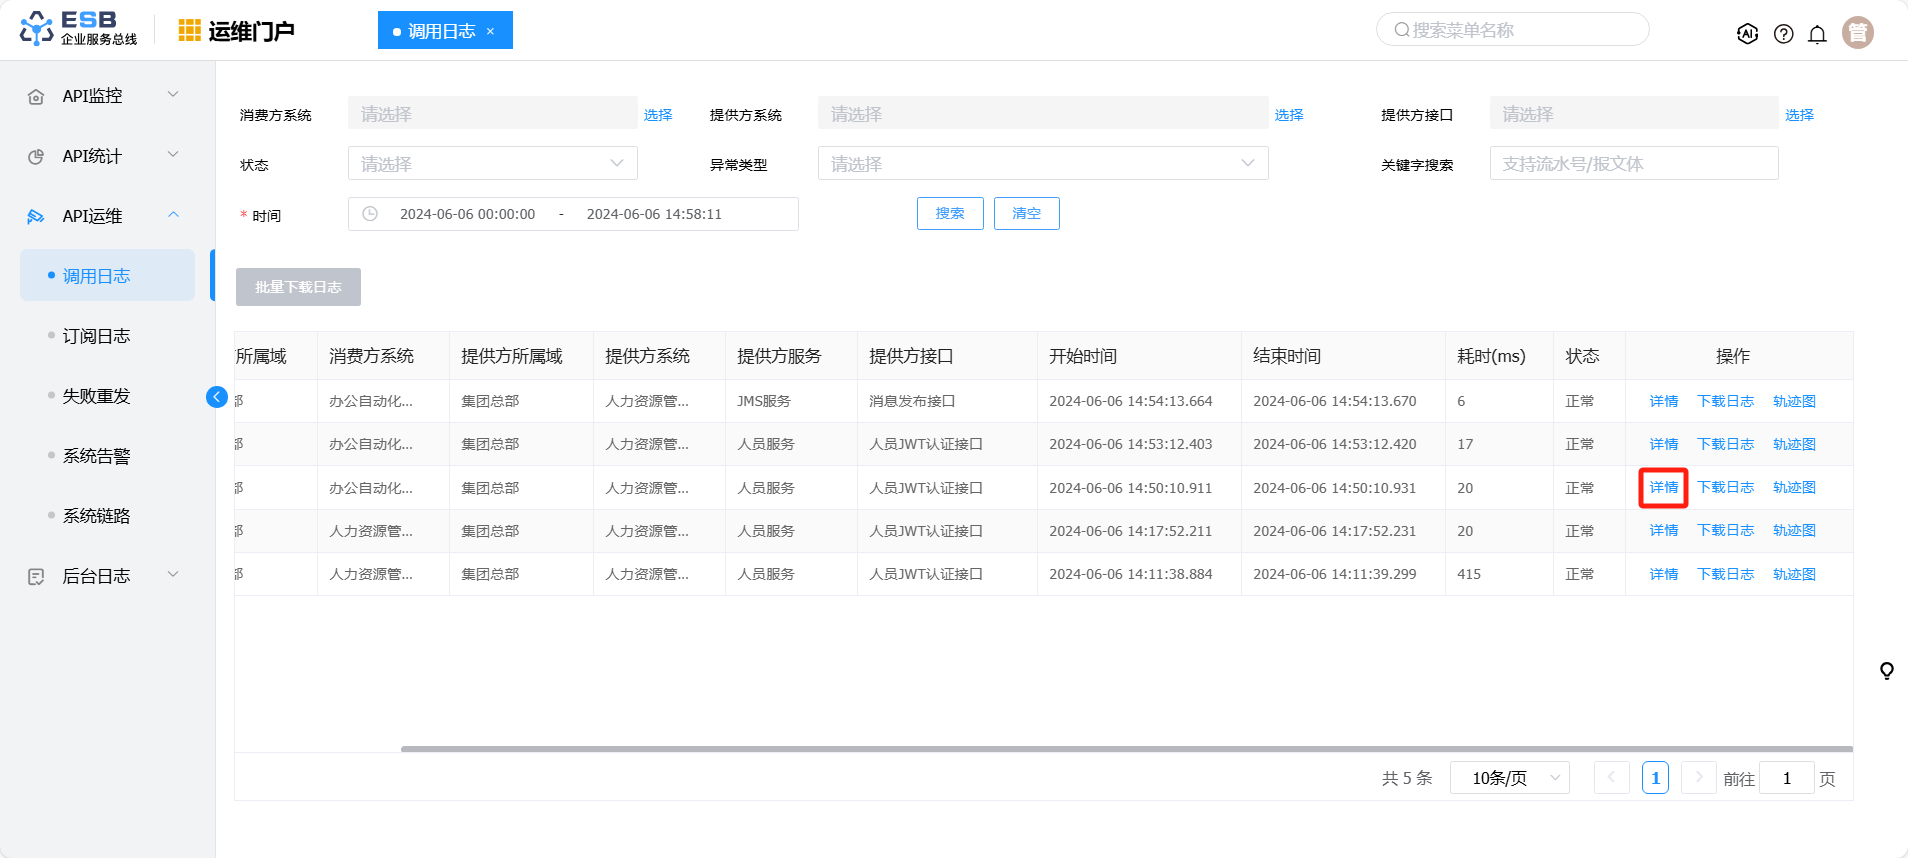
Task: Open the help question mark icon
Action: click(1783, 34)
